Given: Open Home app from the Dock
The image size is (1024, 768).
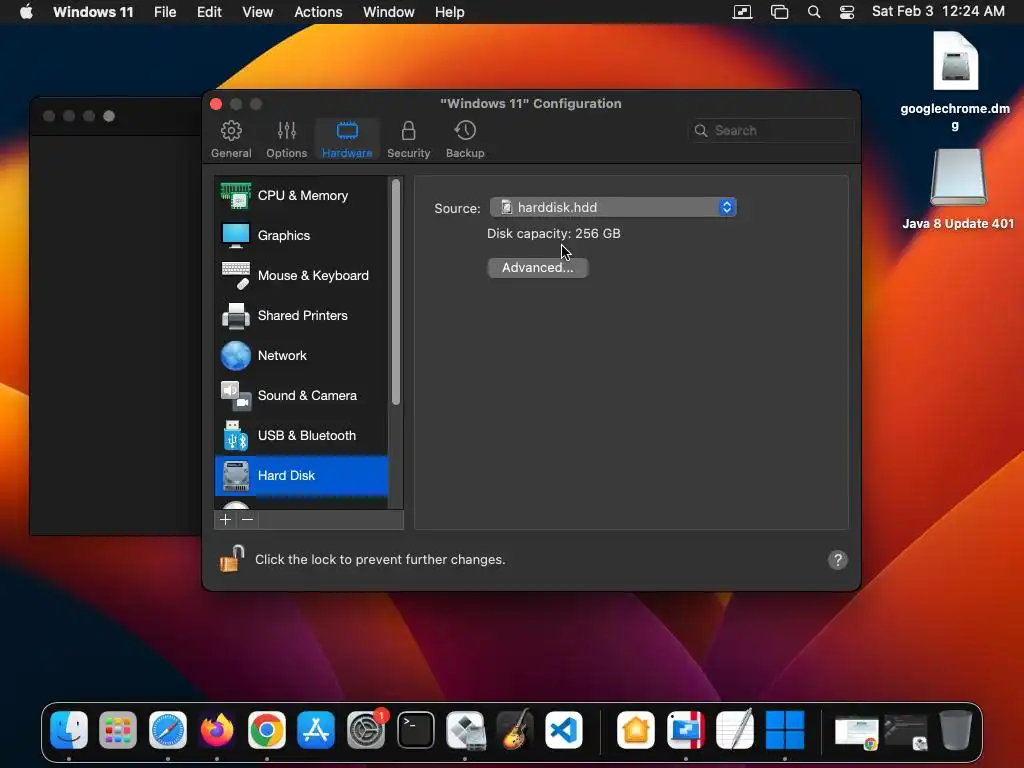Looking at the screenshot, I should pos(636,729).
